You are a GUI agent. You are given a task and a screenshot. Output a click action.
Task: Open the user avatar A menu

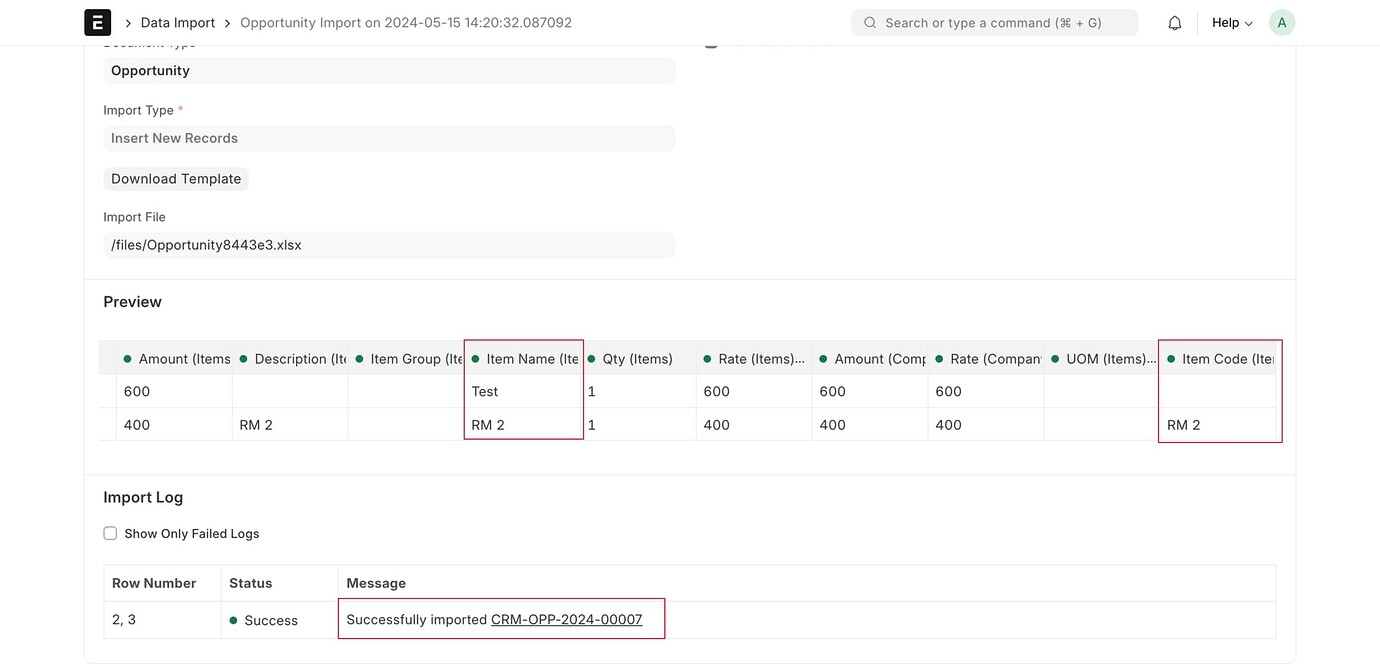click(1281, 22)
